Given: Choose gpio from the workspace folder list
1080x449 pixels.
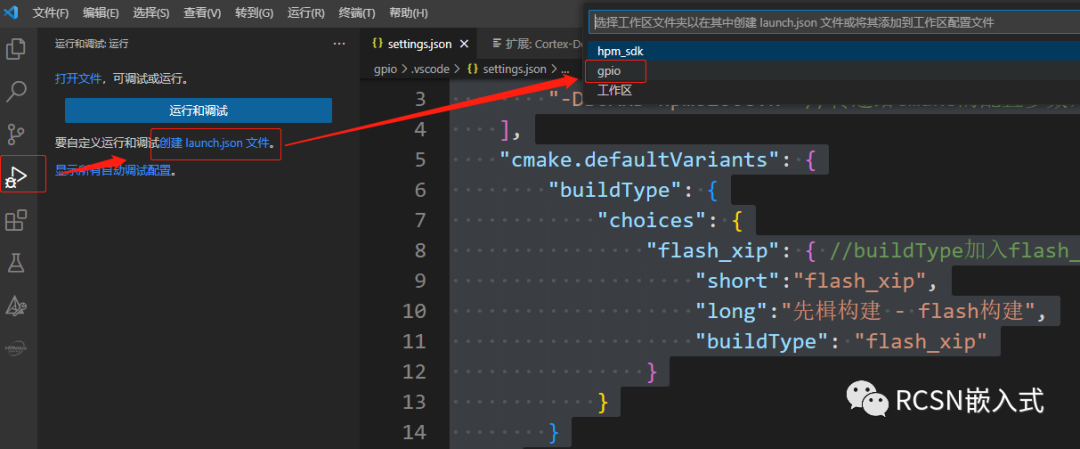Looking at the screenshot, I should (x=609, y=71).
